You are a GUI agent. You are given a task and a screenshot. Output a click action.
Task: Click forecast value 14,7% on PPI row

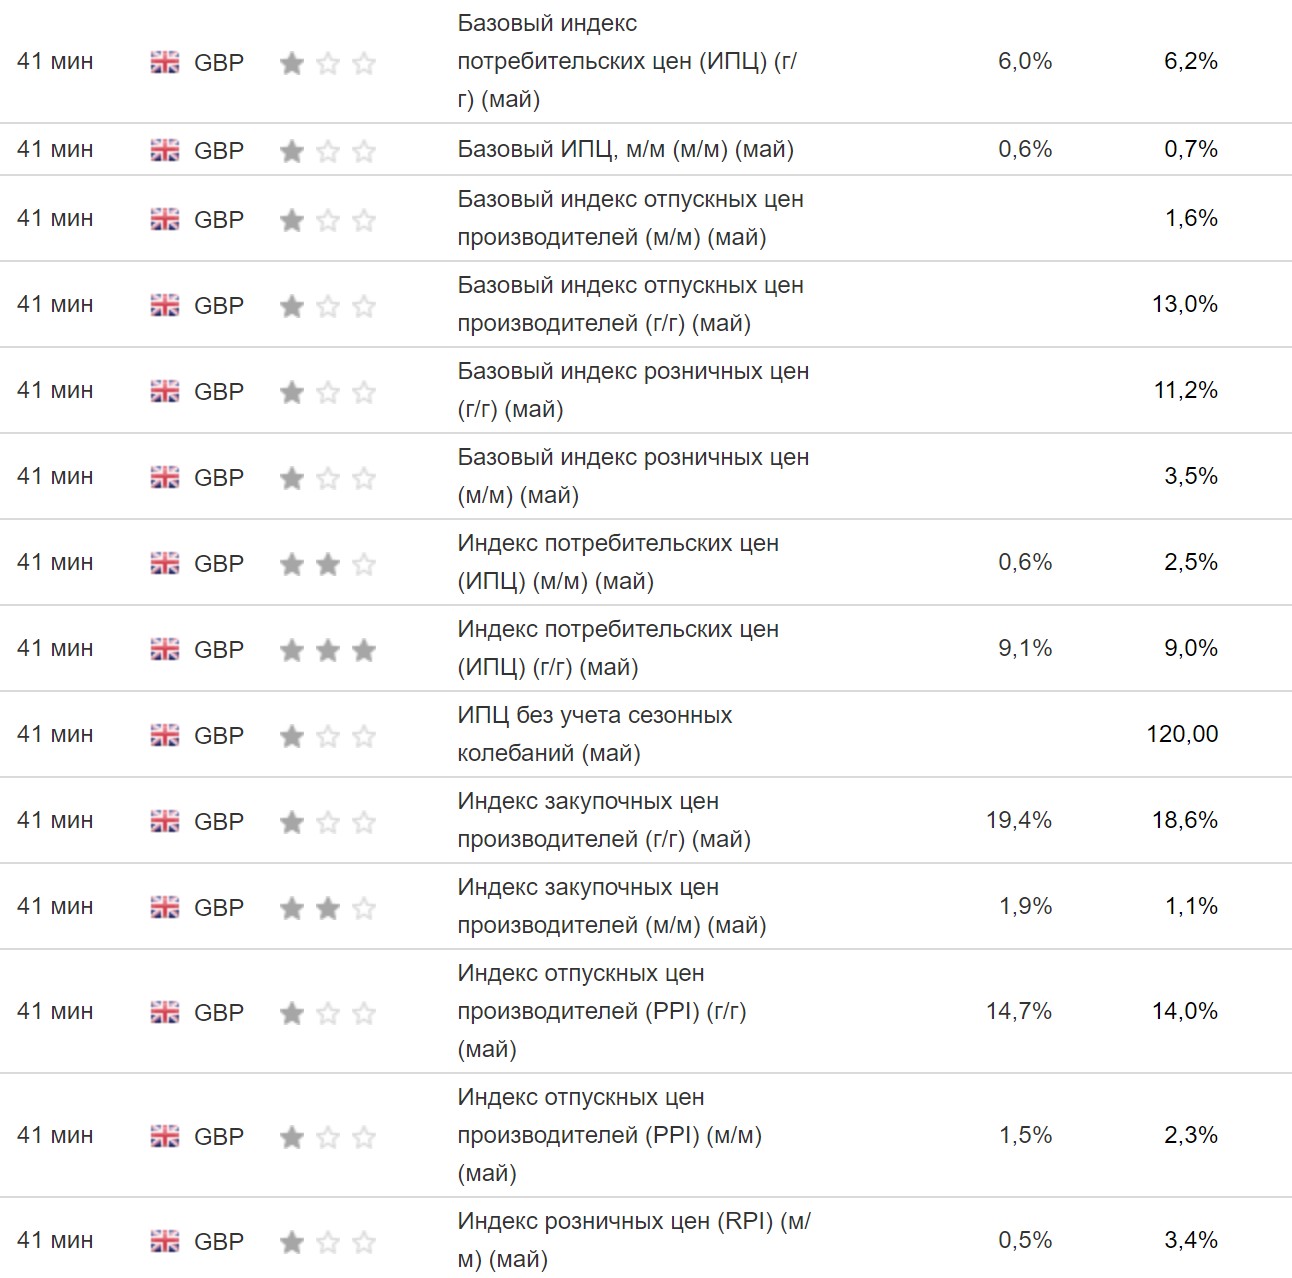pyautogui.click(x=1018, y=1011)
